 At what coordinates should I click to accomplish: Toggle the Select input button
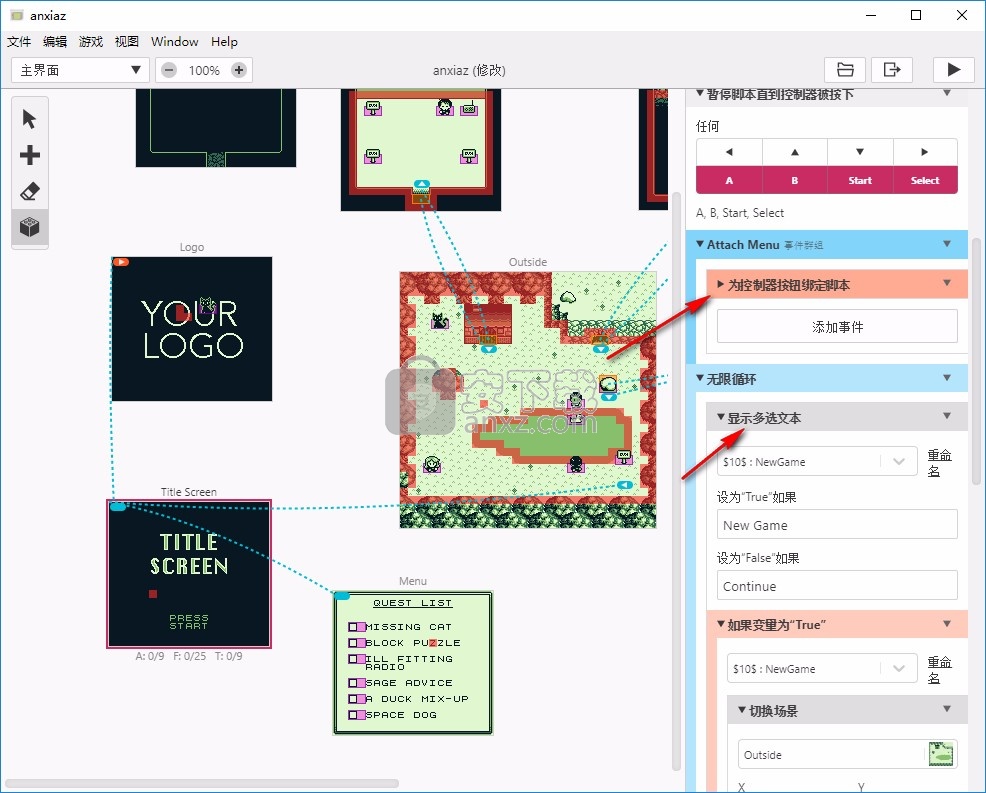[925, 180]
